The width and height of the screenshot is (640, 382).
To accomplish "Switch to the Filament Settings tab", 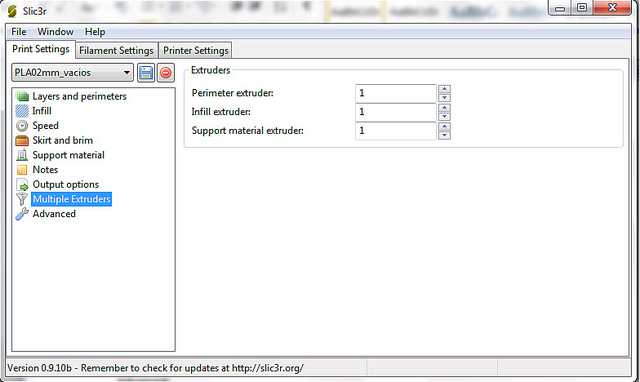I will (116, 51).
